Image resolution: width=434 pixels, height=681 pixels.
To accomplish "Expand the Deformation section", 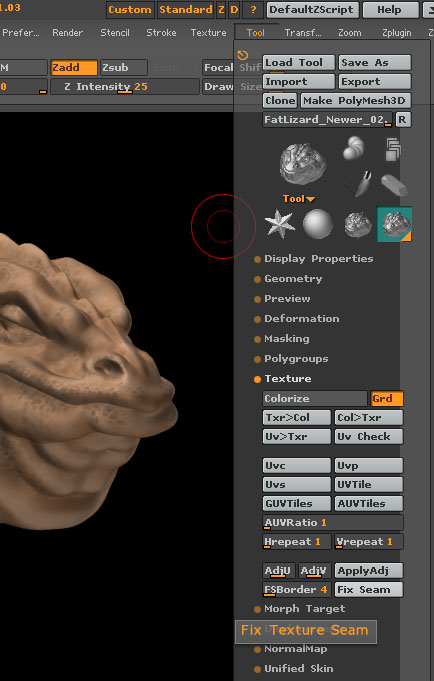I will pos(301,319).
